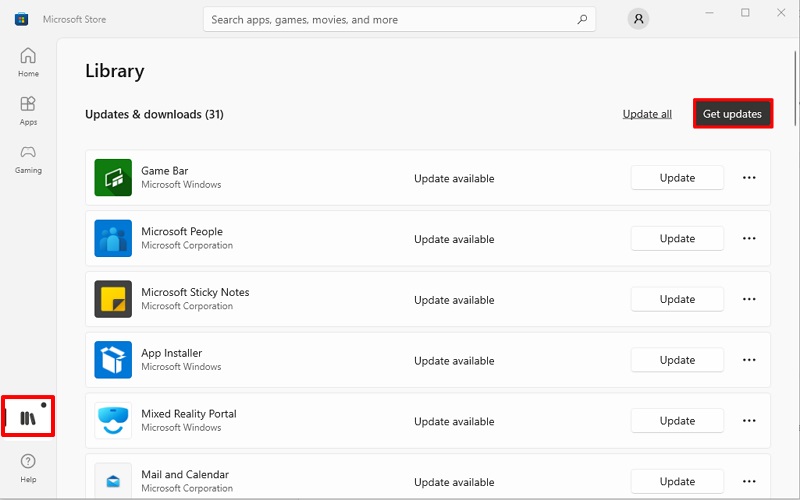The height and width of the screenshot is (500, 800).
Task: Open the user account profile icon
Action: point(638,19)
